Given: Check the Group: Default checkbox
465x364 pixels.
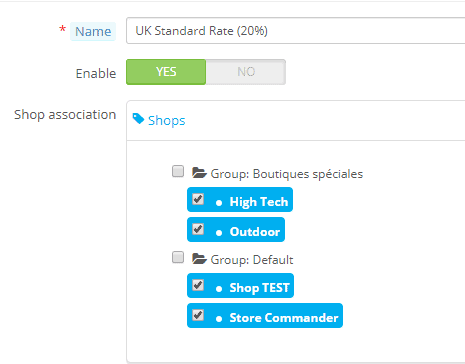Looking at the screenshot, I should (178, 257).
